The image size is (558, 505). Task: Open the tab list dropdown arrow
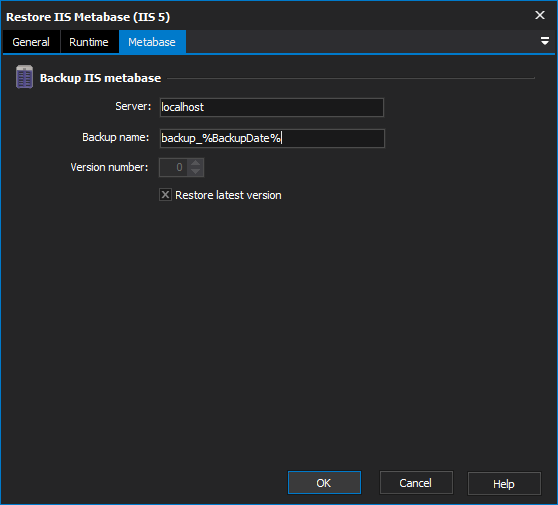544,41
